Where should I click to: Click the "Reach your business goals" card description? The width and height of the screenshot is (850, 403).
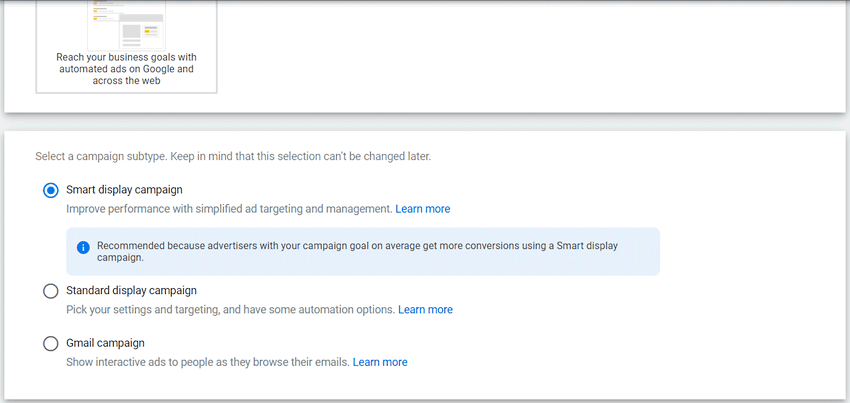(x=126, y=69)
